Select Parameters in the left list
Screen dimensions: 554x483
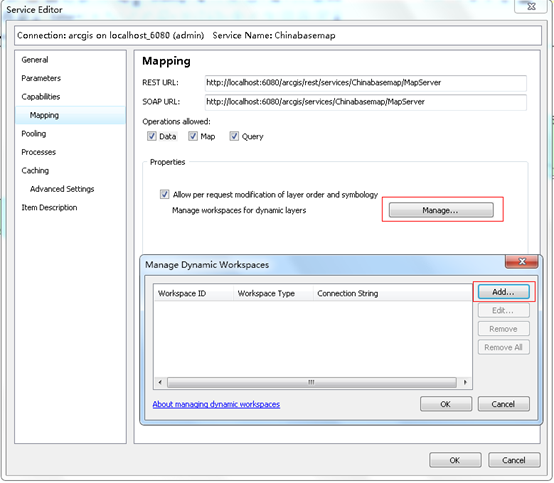click(41, 78)
